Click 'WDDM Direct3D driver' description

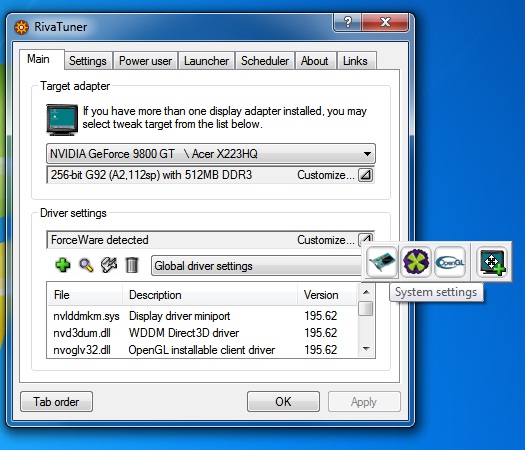(184, 333)
